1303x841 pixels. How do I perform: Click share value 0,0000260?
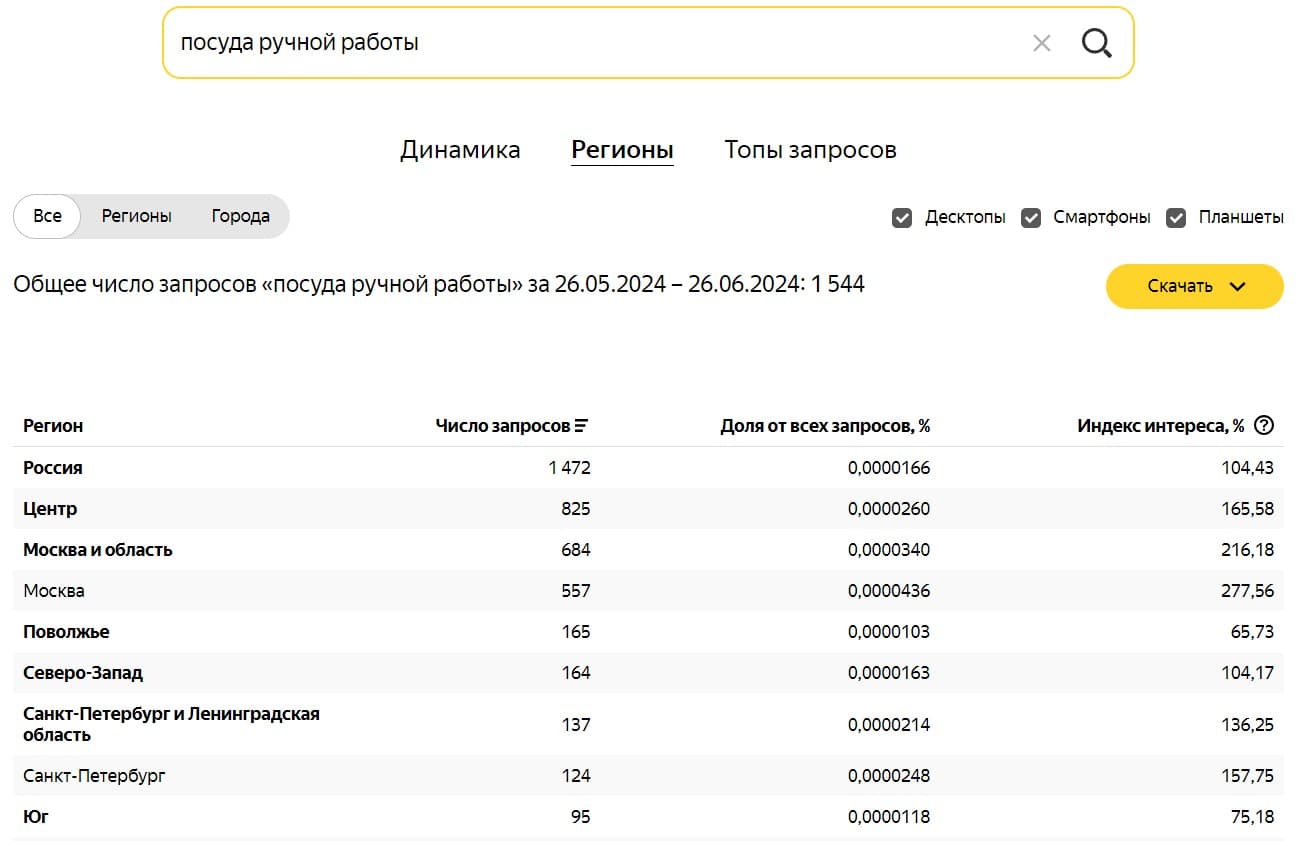pos(889,509)
